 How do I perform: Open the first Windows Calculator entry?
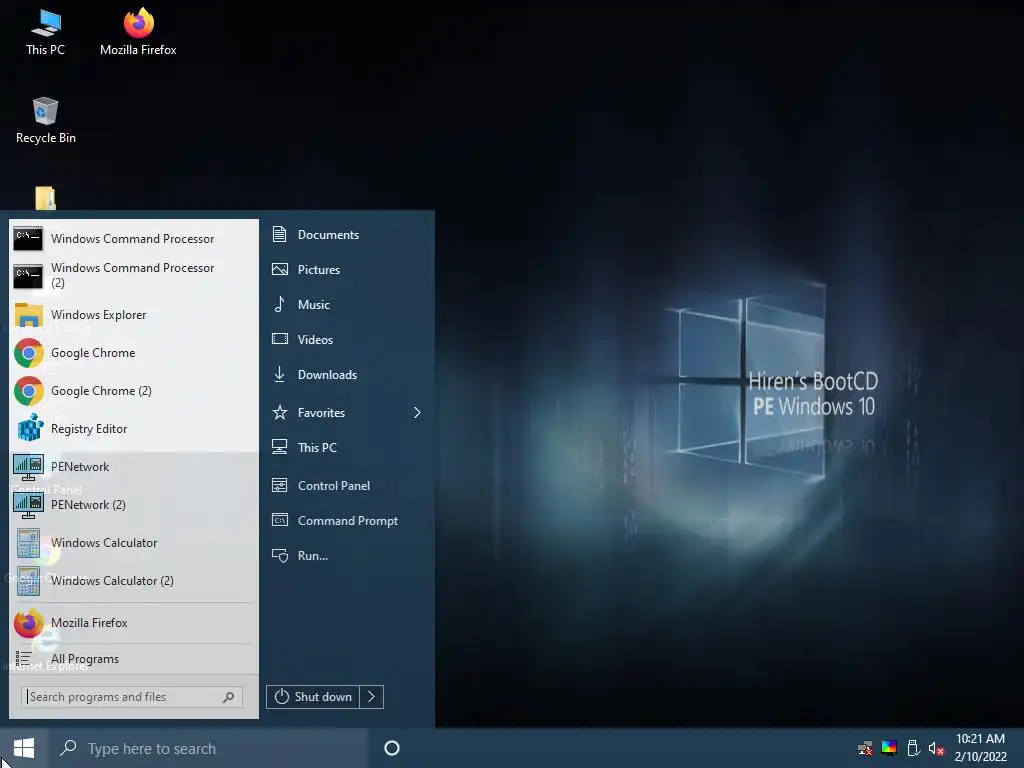(x=133, y=542)
